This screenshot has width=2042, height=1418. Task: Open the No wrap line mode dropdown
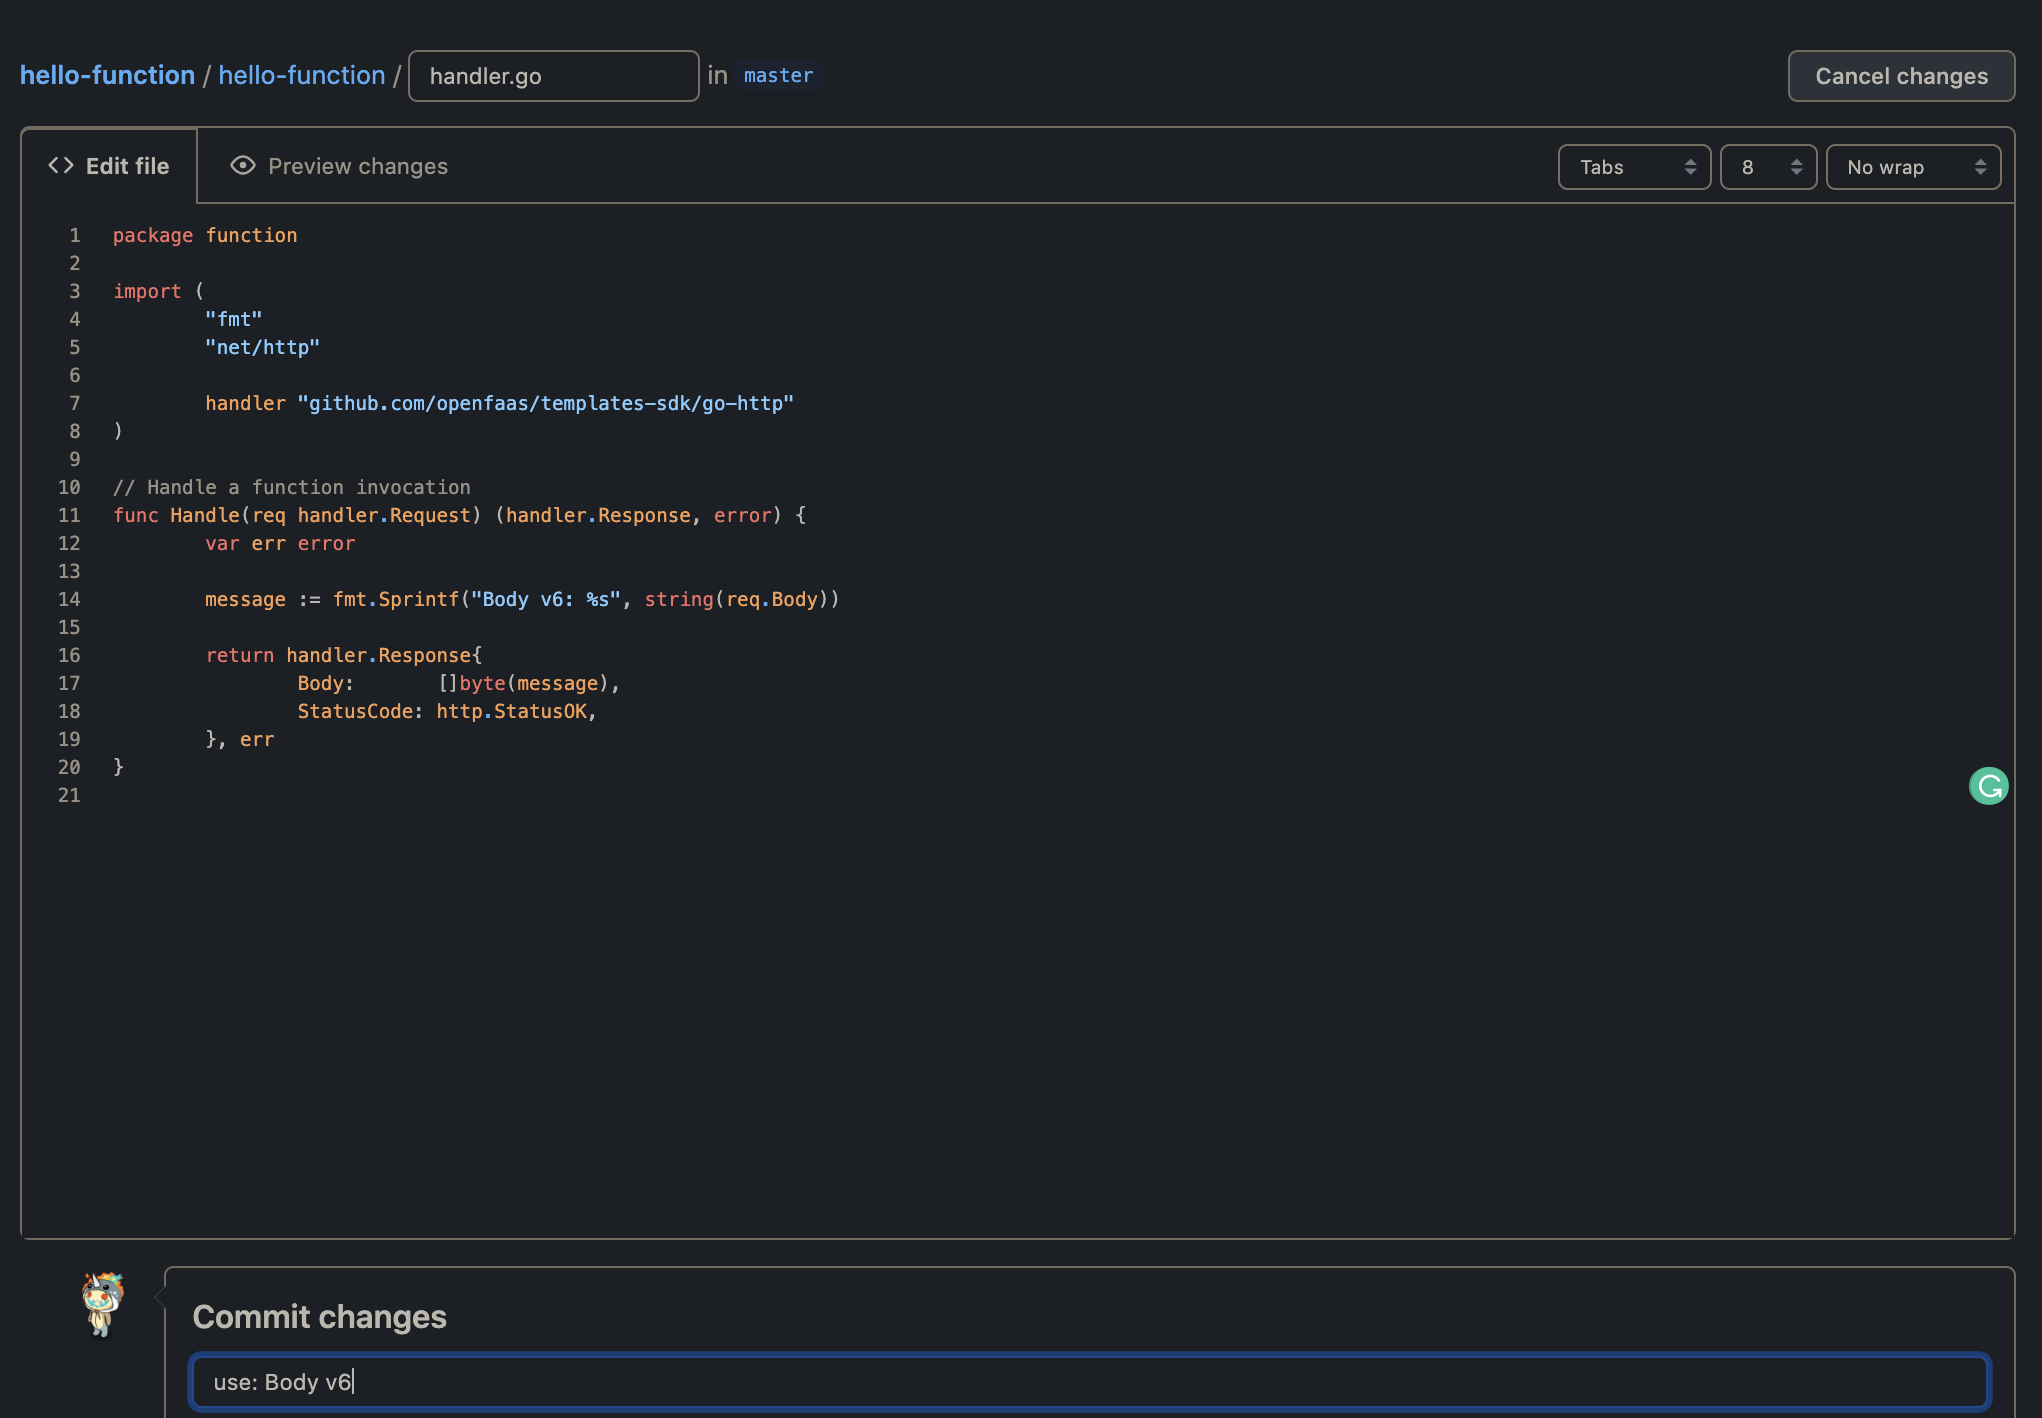tap(1912, 167)
